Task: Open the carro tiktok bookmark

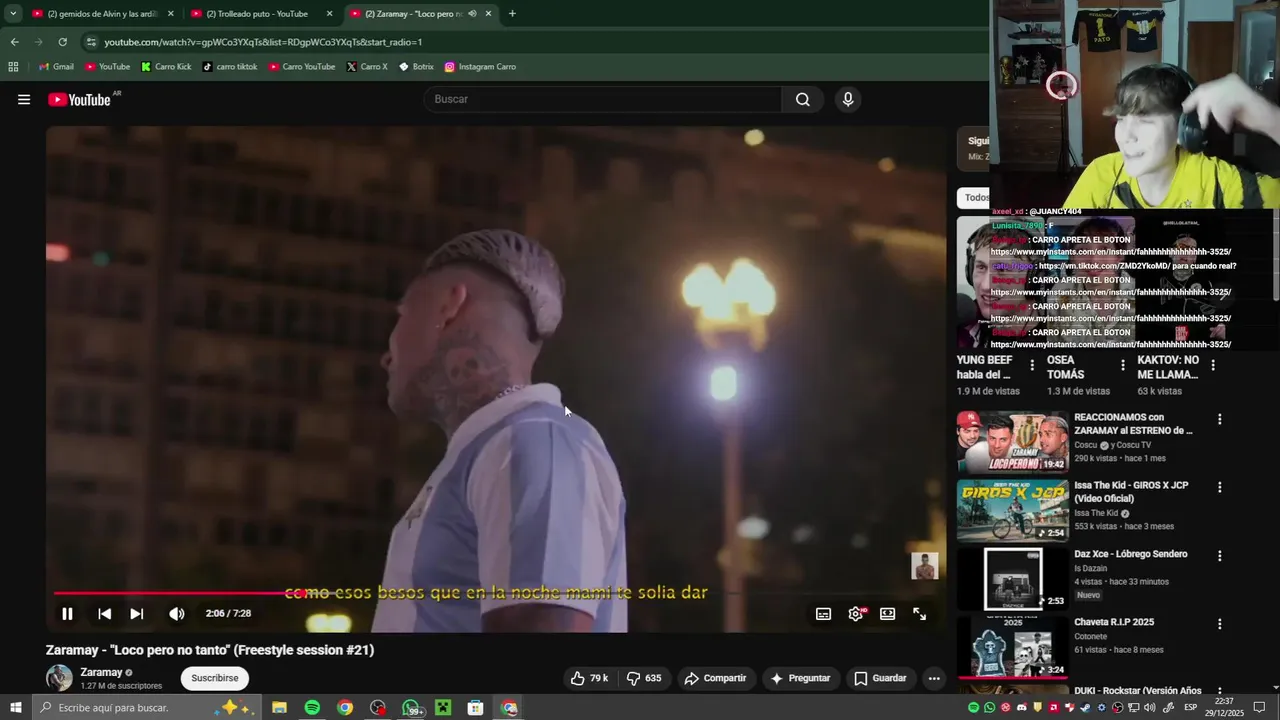Action: [x=230, y=67]
